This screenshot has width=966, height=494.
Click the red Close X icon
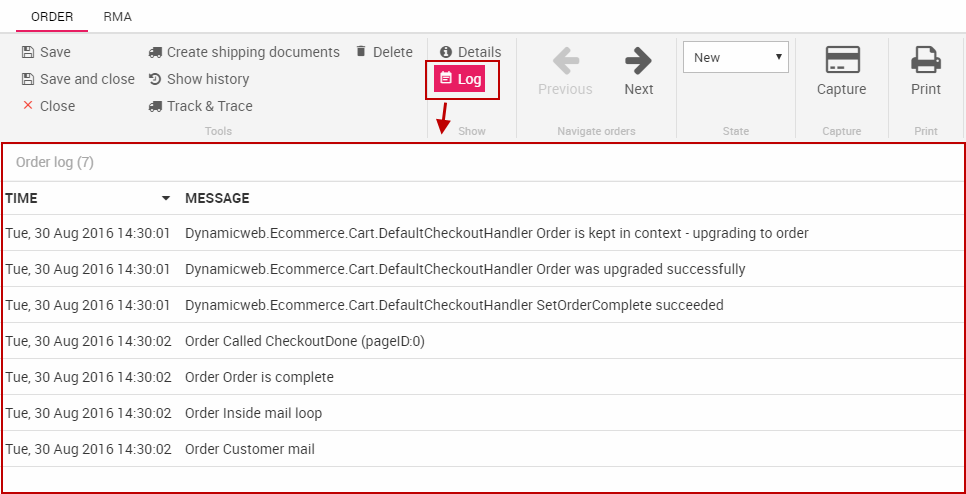tap(28, 105)
